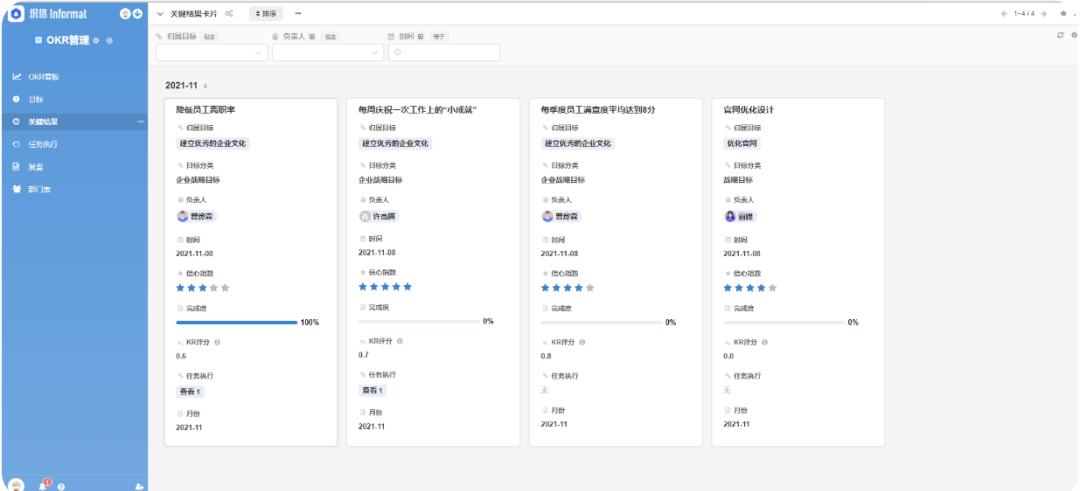Click the small arrow at far top right corner
Image resolution: width=1080 pixels, height=491 pixels.
click(x=1076, y=13)
